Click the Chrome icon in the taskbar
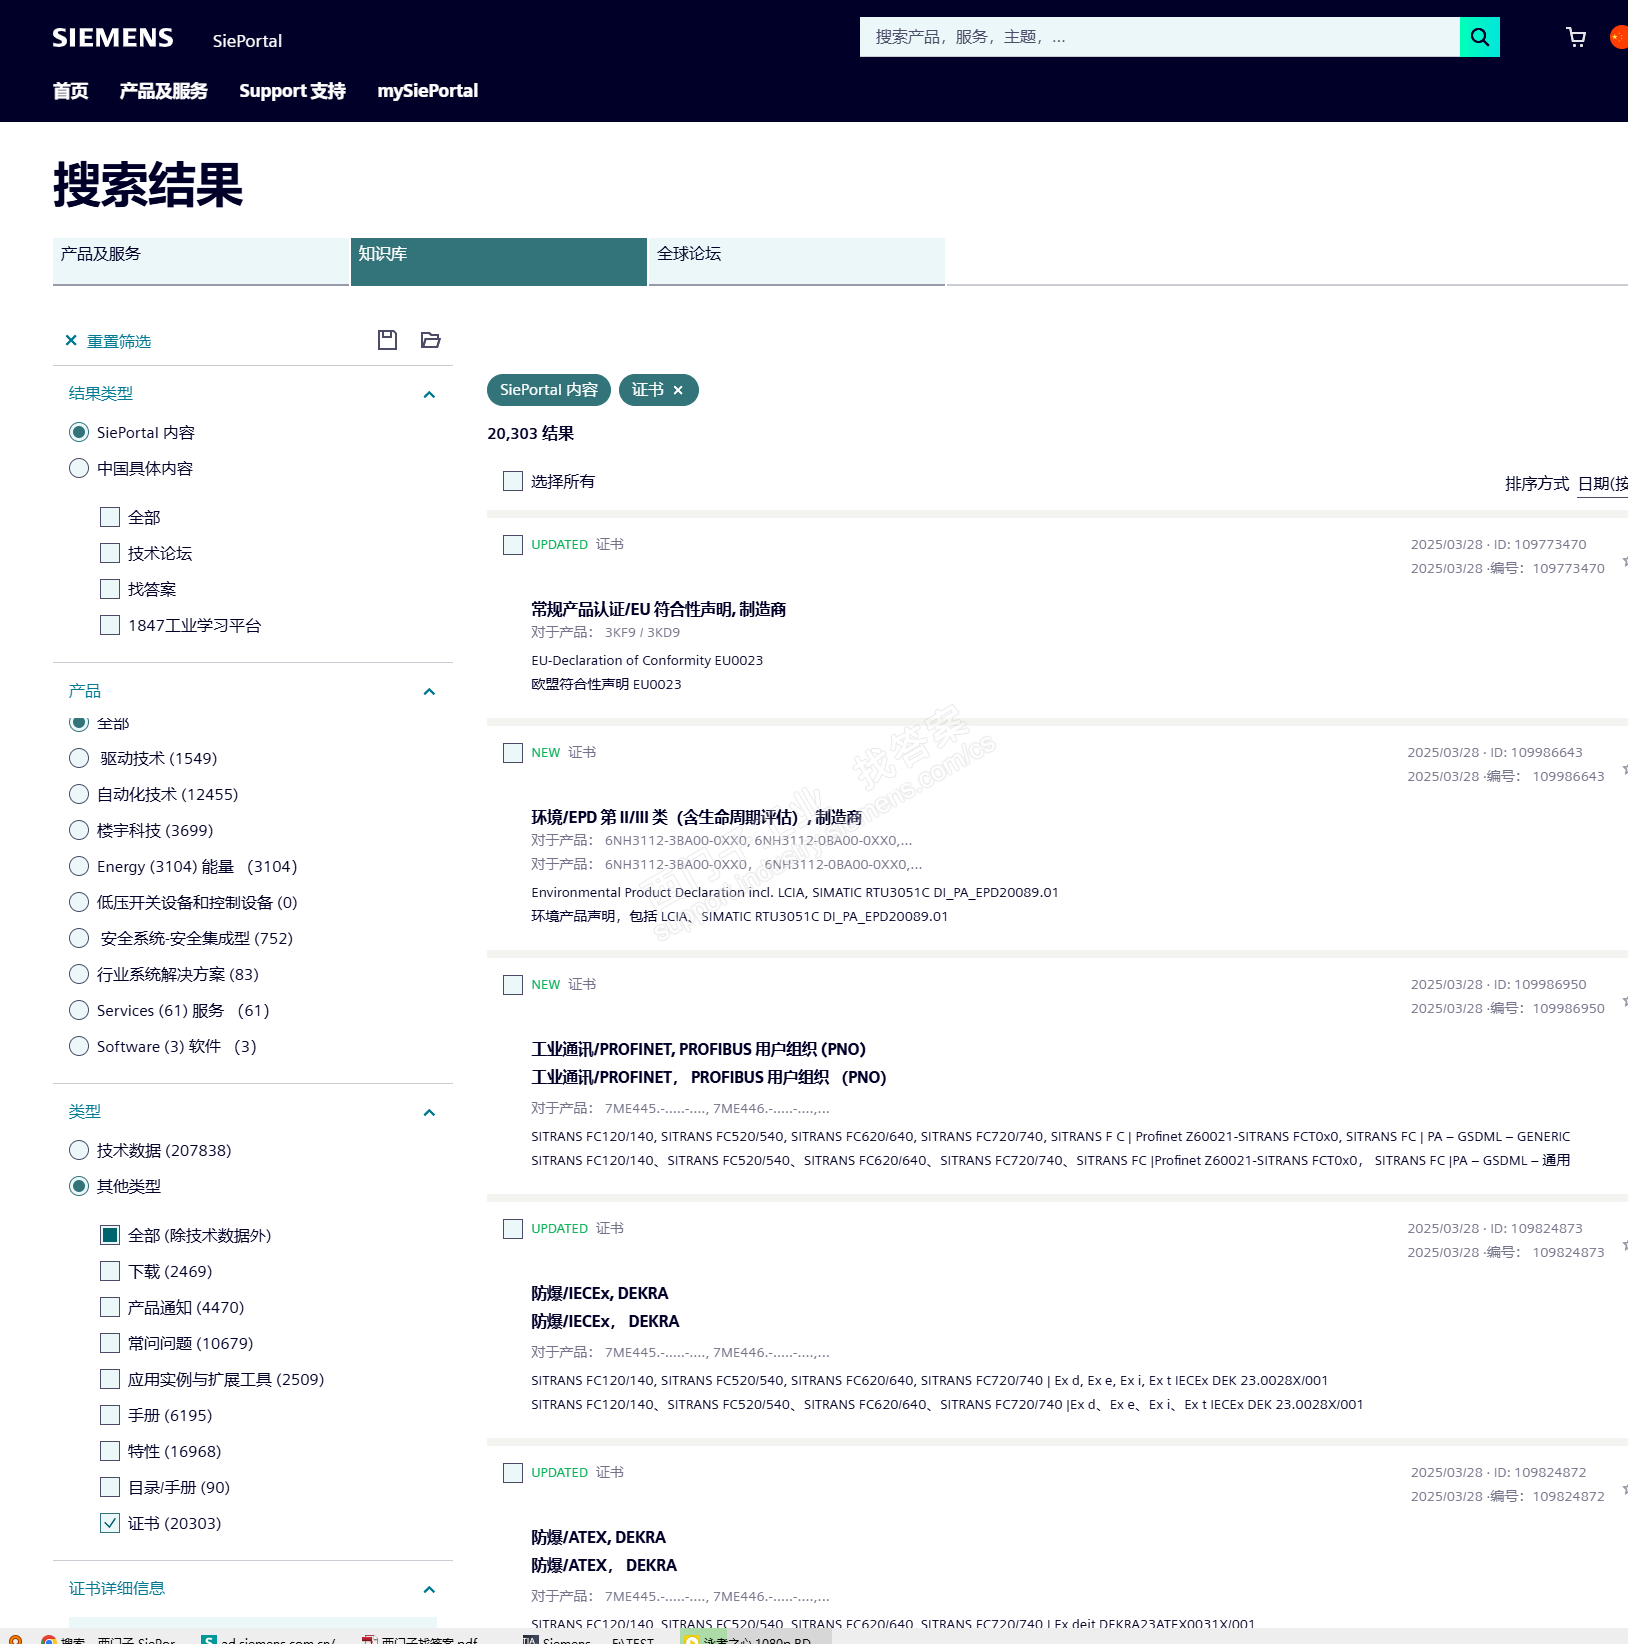The image size is (1628, 1644). pyautogui.click(x=48, y=1638)
